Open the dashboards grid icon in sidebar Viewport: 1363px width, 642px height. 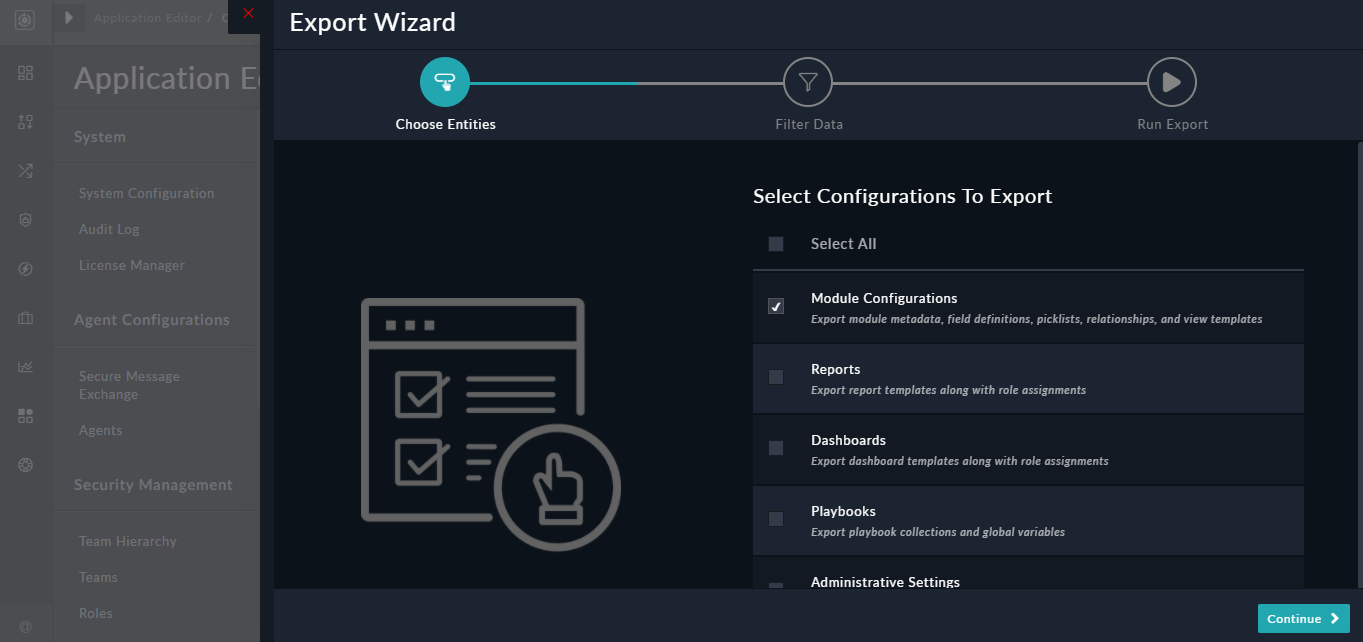(x=25, y=74)
